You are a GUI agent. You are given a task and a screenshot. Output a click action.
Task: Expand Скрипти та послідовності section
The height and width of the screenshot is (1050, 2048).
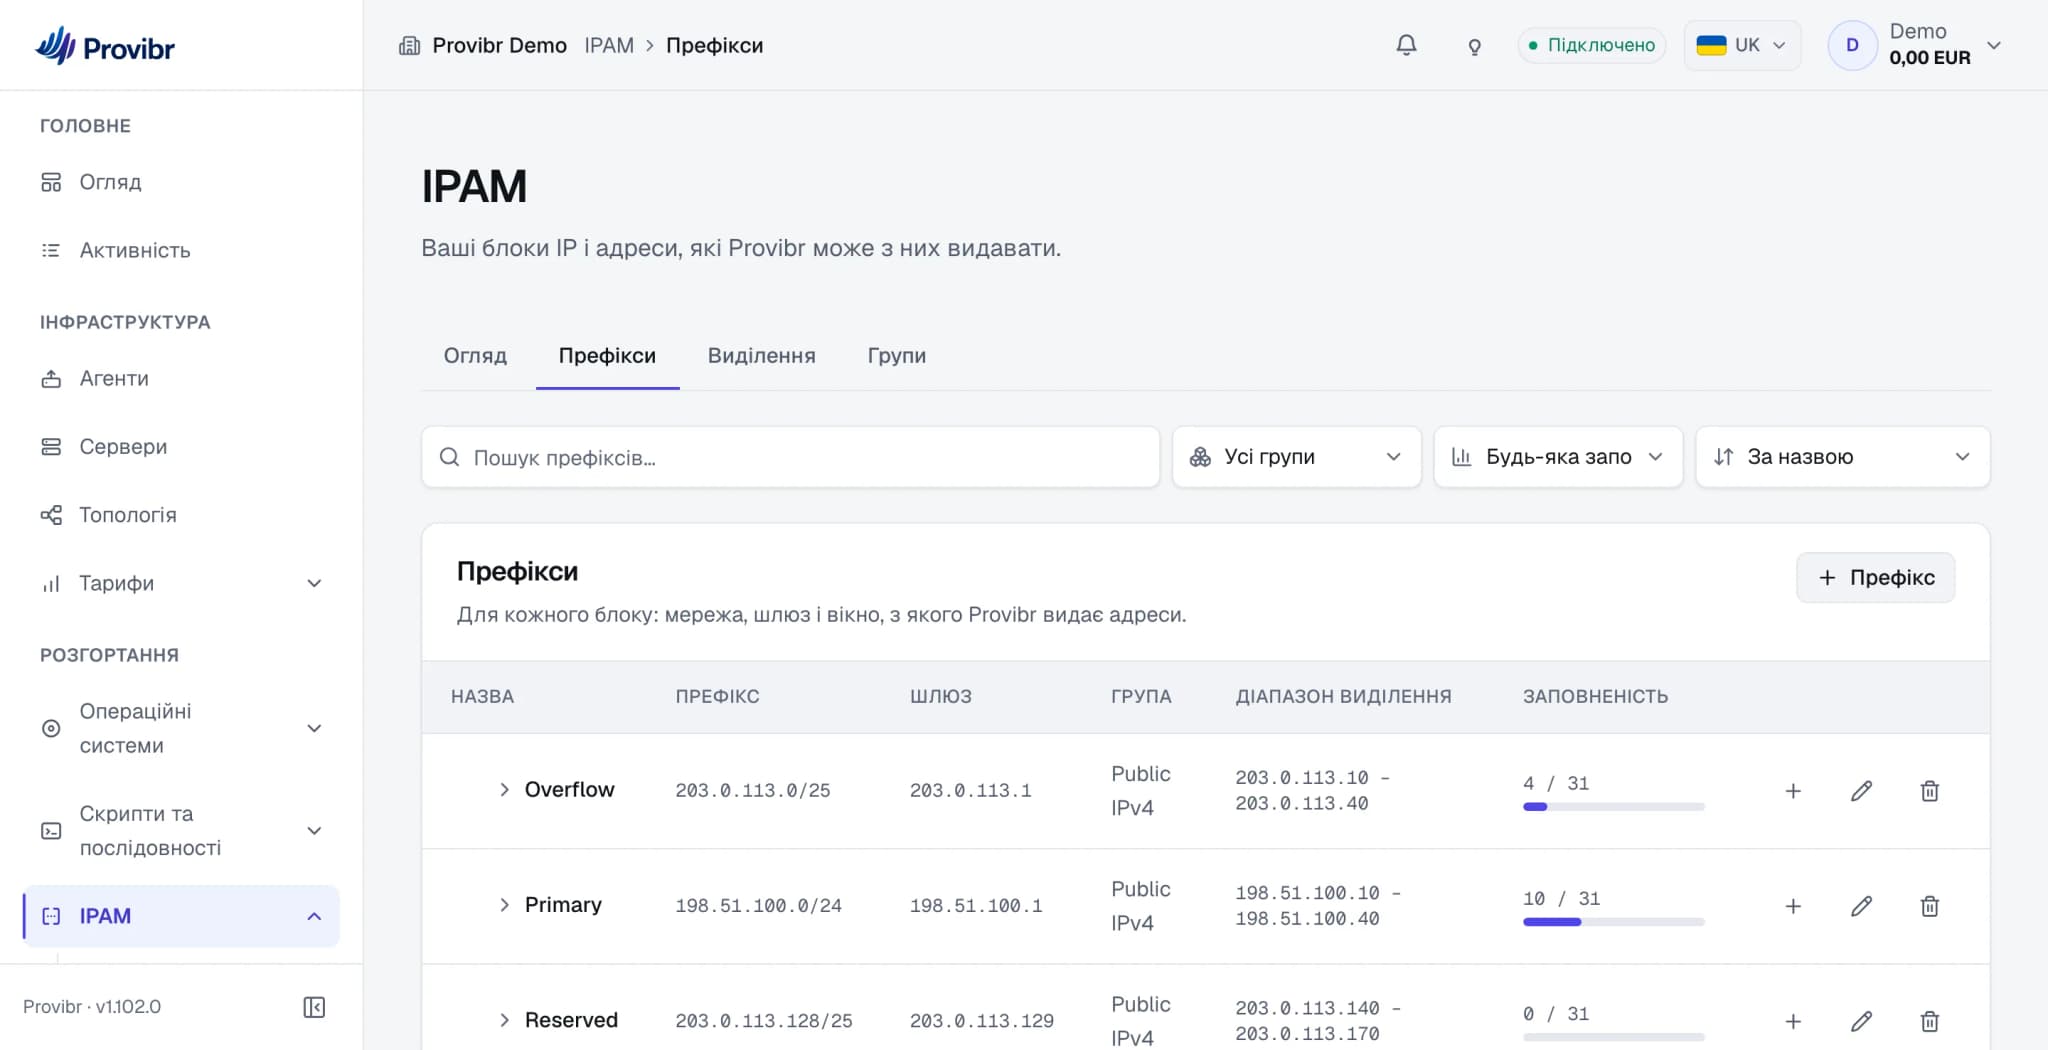pos(314,831)
